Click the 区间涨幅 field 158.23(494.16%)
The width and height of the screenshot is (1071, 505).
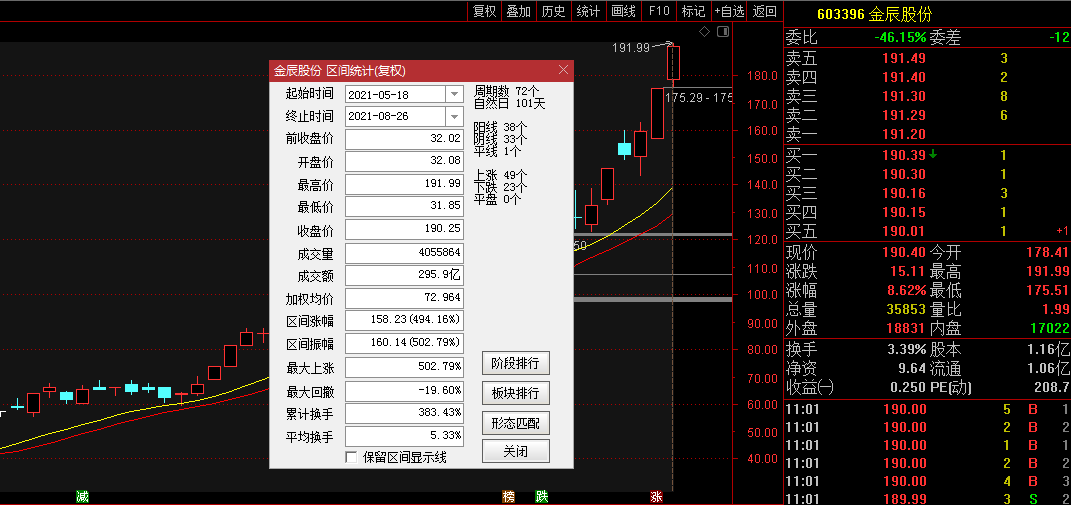coord(404,320)
